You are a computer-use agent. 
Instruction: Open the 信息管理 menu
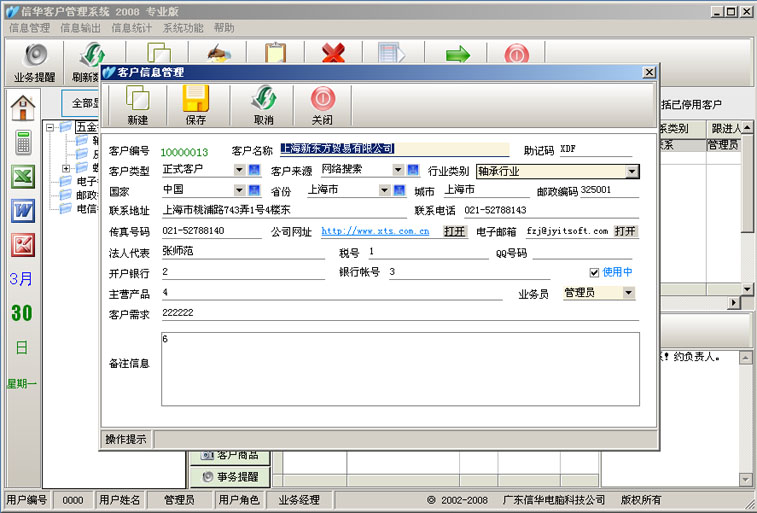click(x=29, y=28)
